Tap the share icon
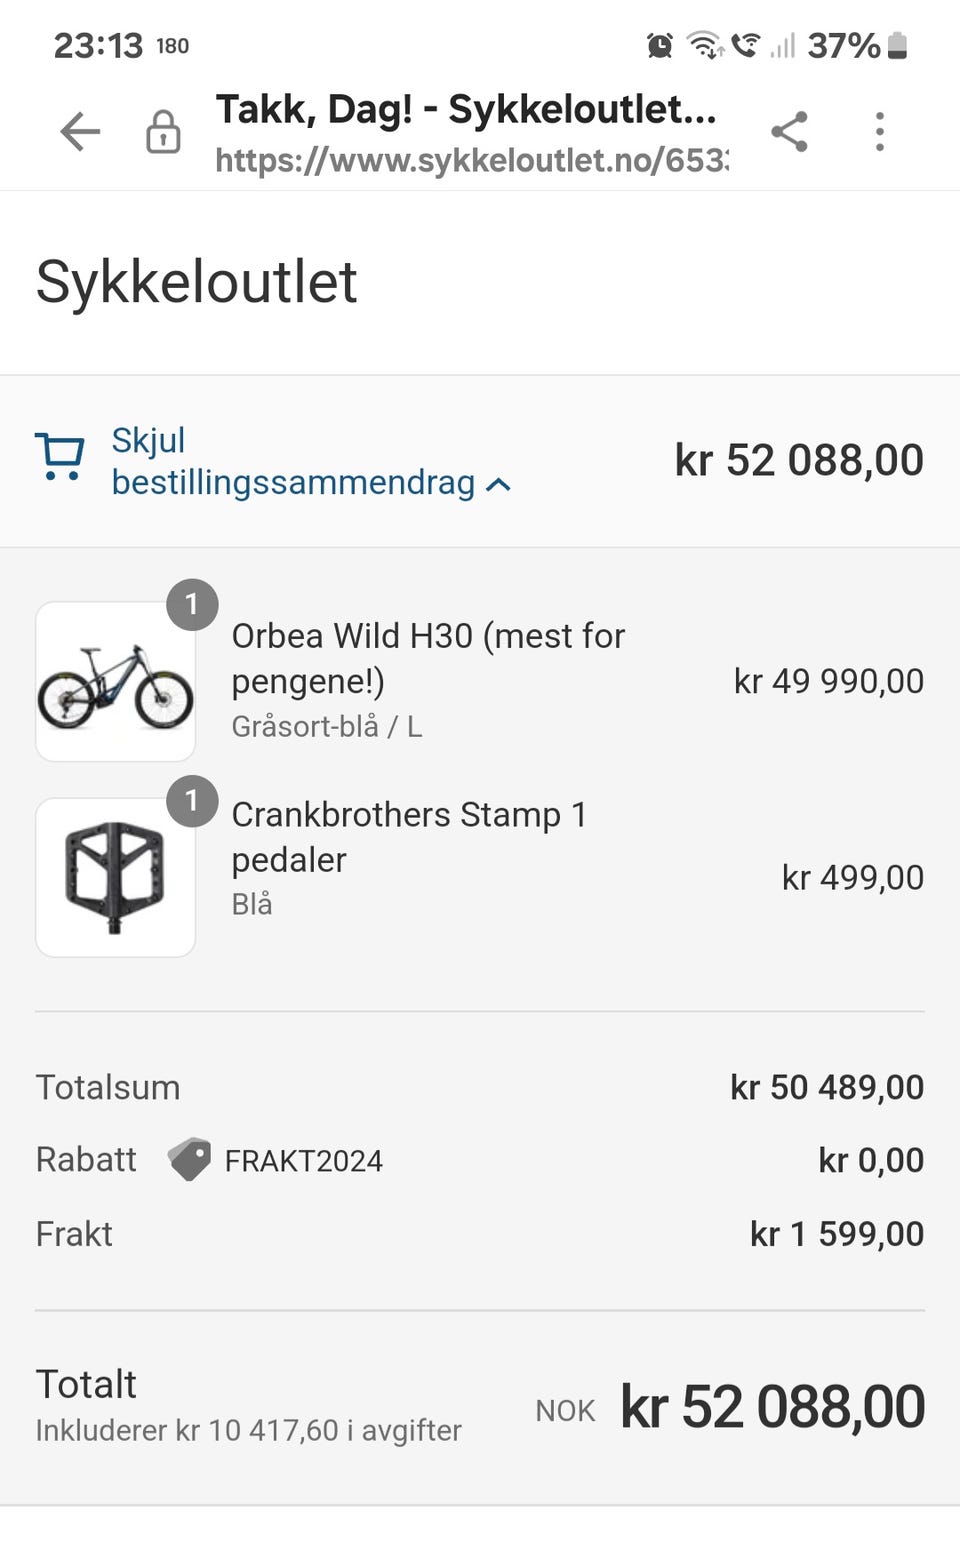This screenshot has width=960, height=1543. click(789, 132)
